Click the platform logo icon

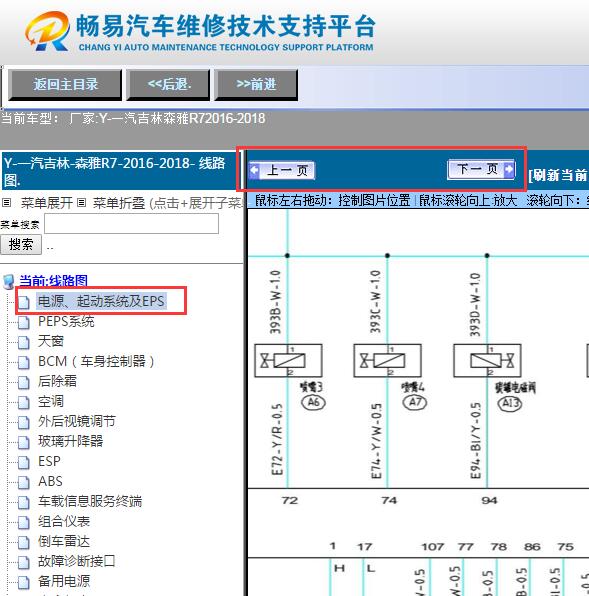[x=48, y=31]
